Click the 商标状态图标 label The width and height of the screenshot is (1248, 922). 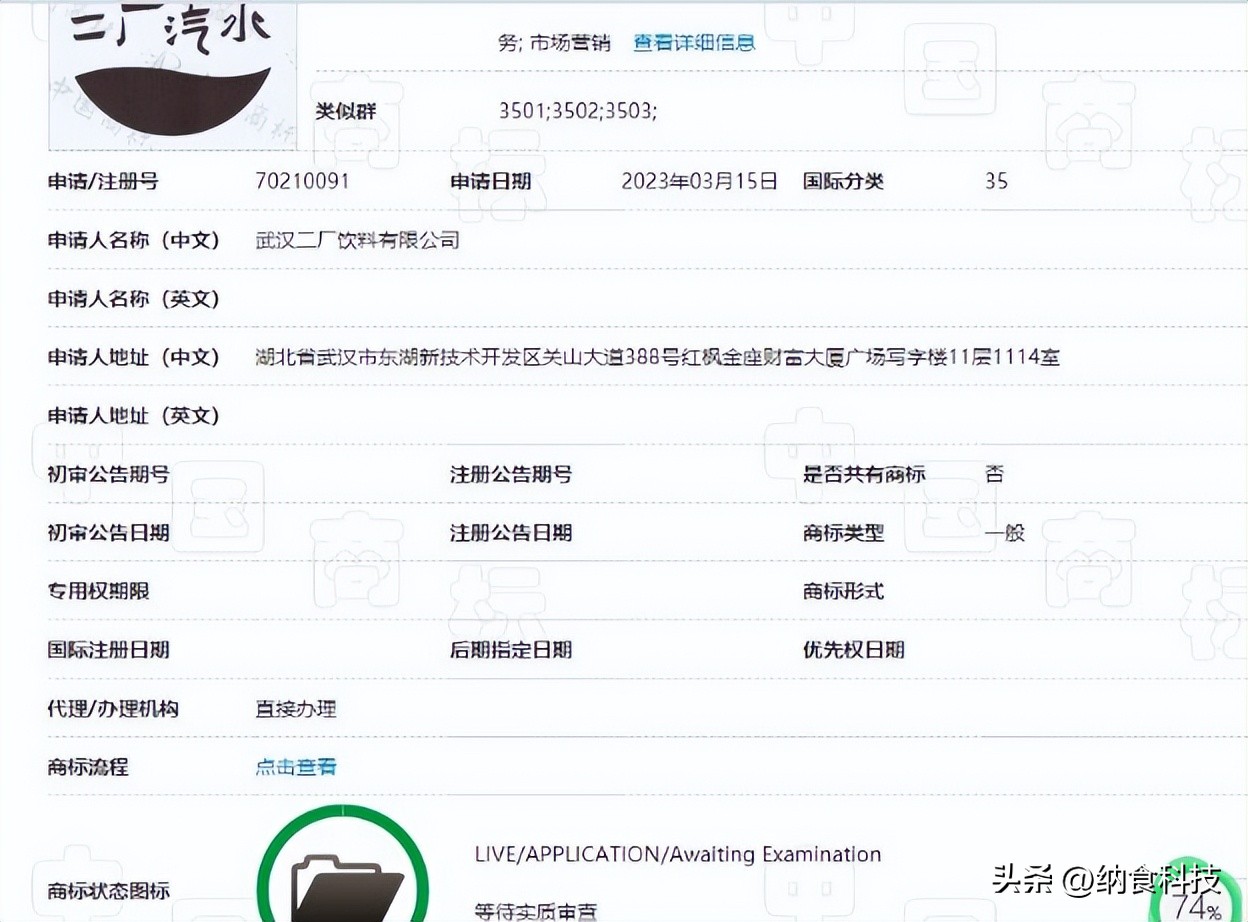[x=108, y=890]
